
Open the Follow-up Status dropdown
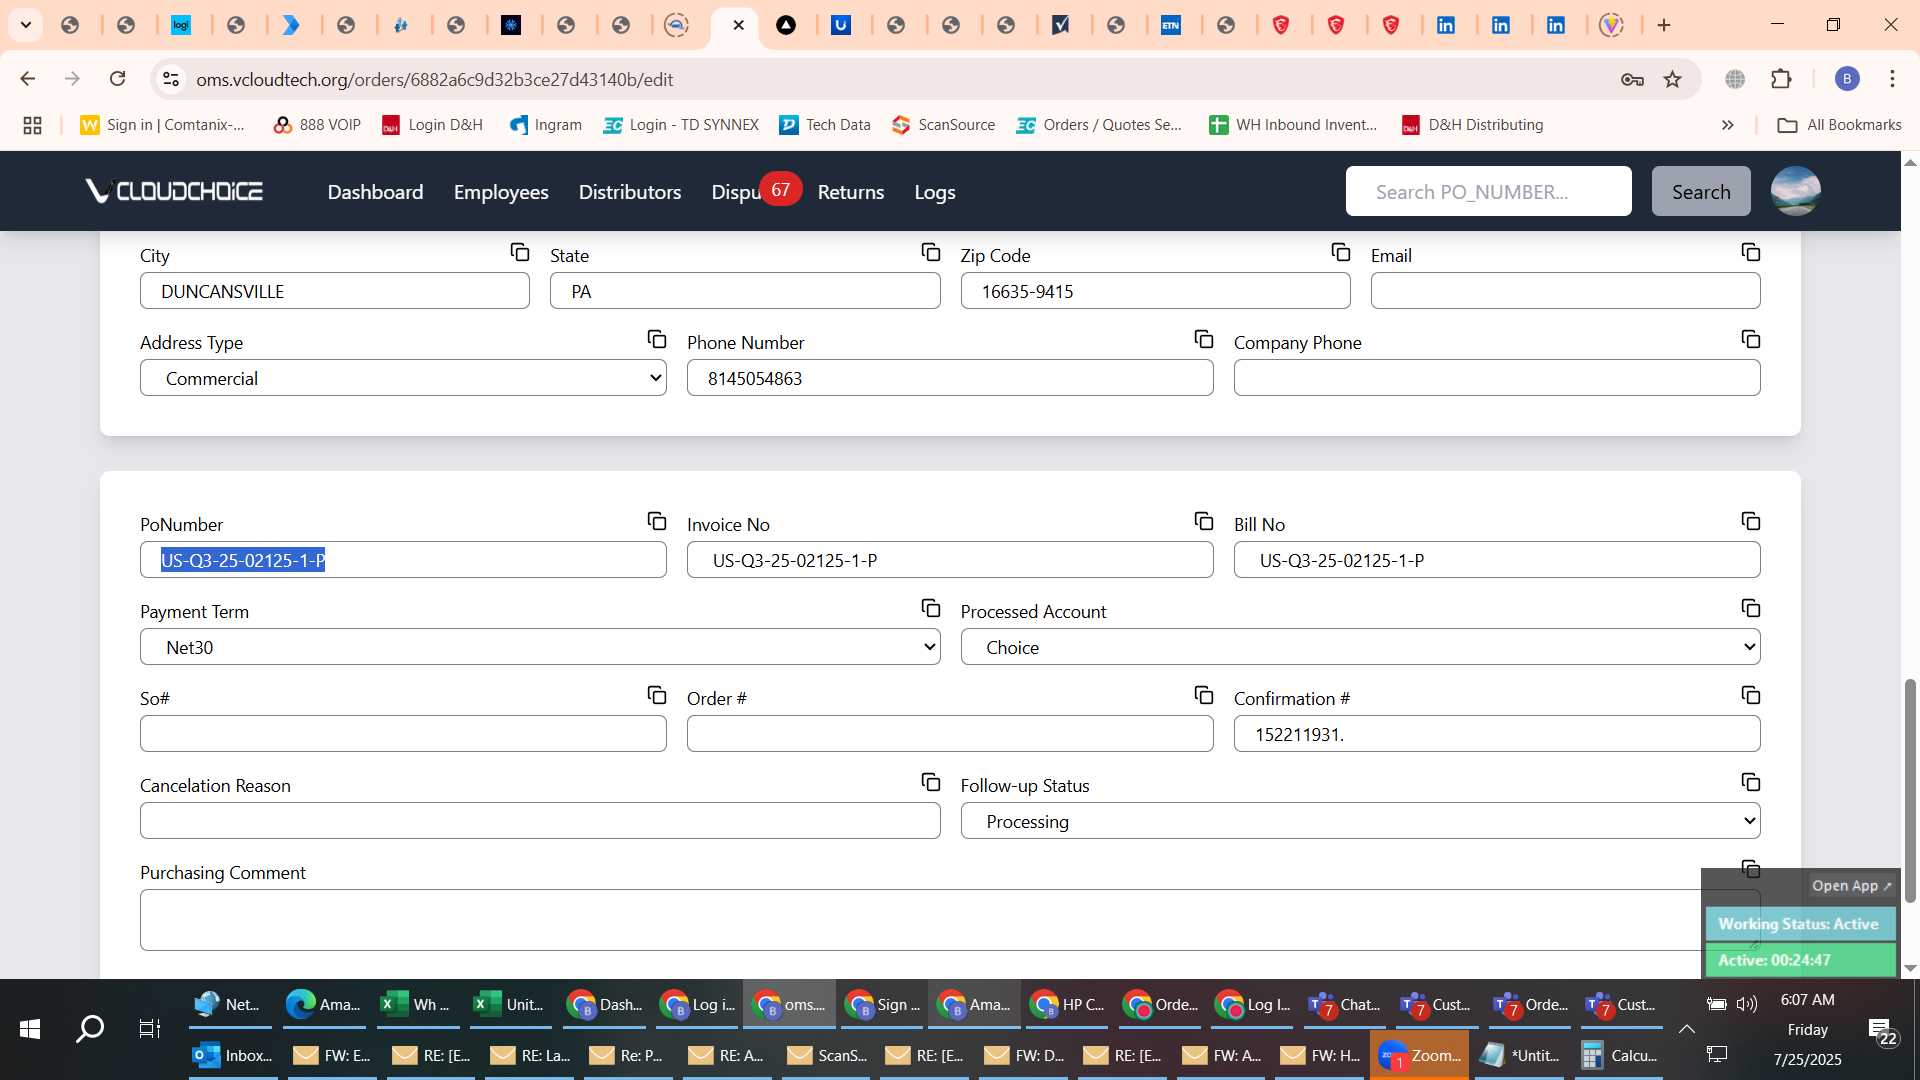1360,821
